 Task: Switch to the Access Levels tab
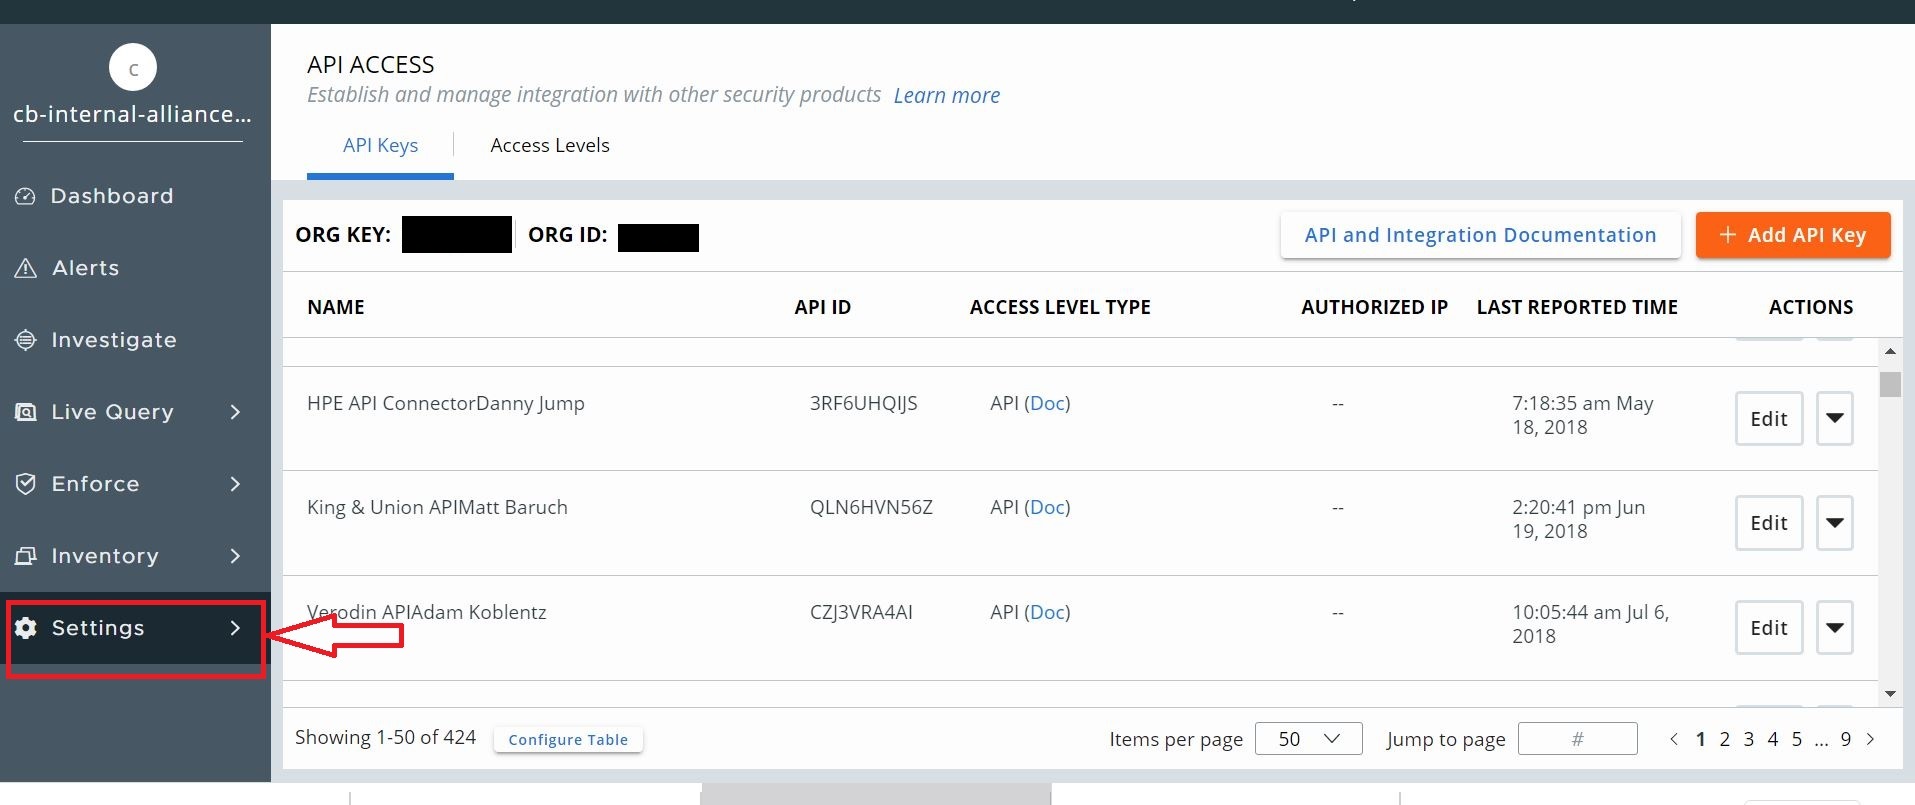click(549, 146)
